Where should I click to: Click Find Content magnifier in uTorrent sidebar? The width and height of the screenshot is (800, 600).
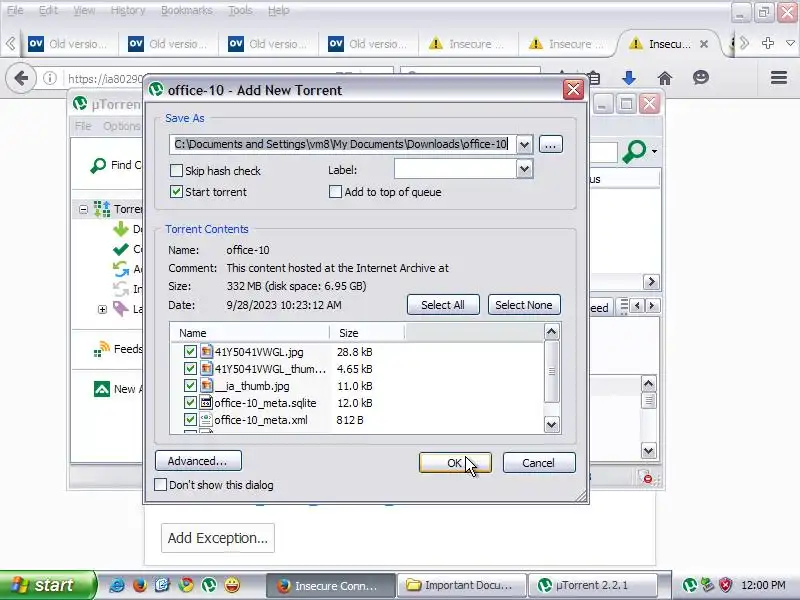point(98,165)
